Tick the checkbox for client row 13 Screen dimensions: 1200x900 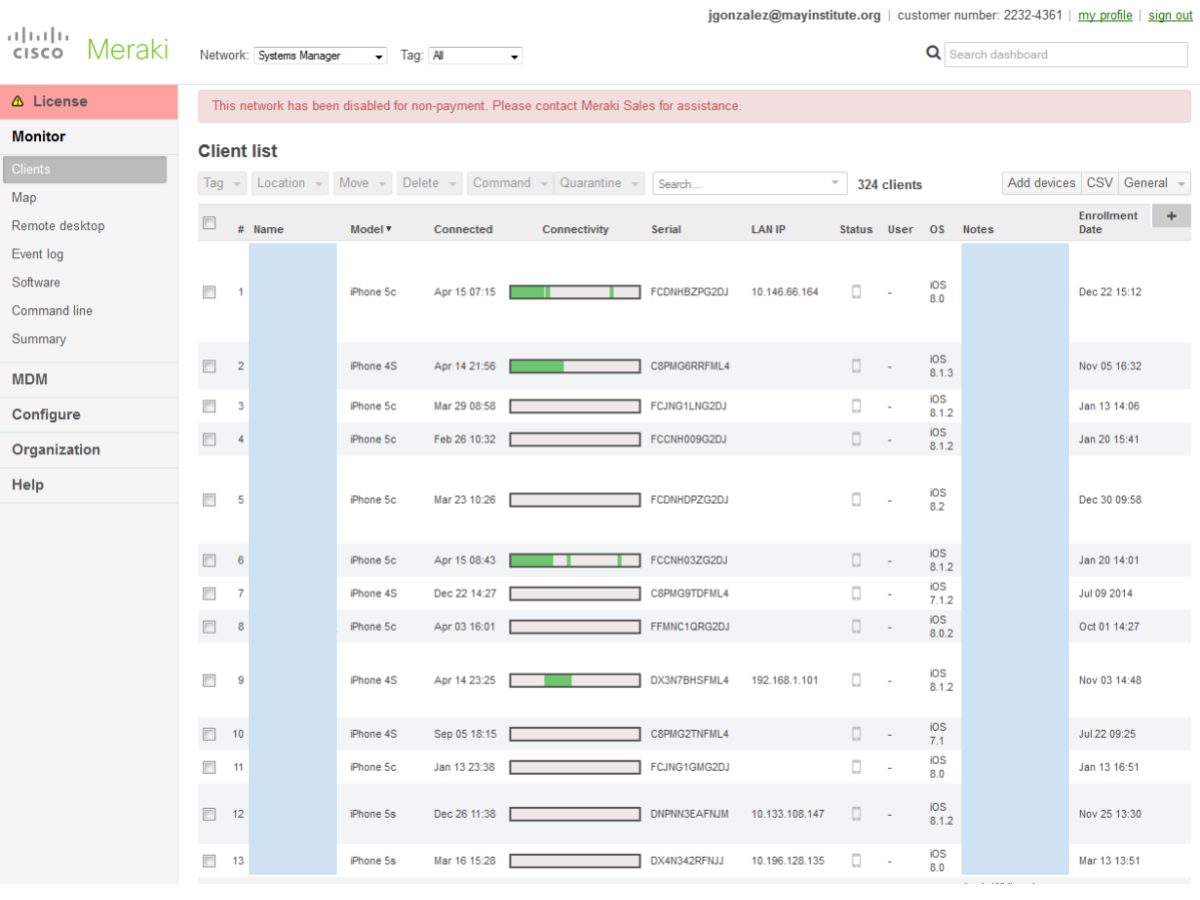209,860
